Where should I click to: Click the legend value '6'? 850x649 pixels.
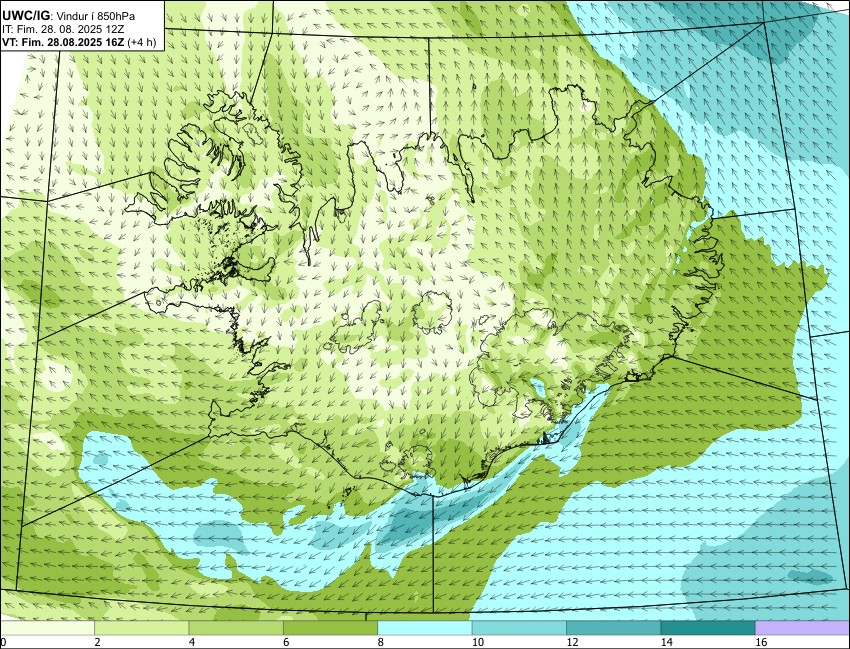click(286, 642)
